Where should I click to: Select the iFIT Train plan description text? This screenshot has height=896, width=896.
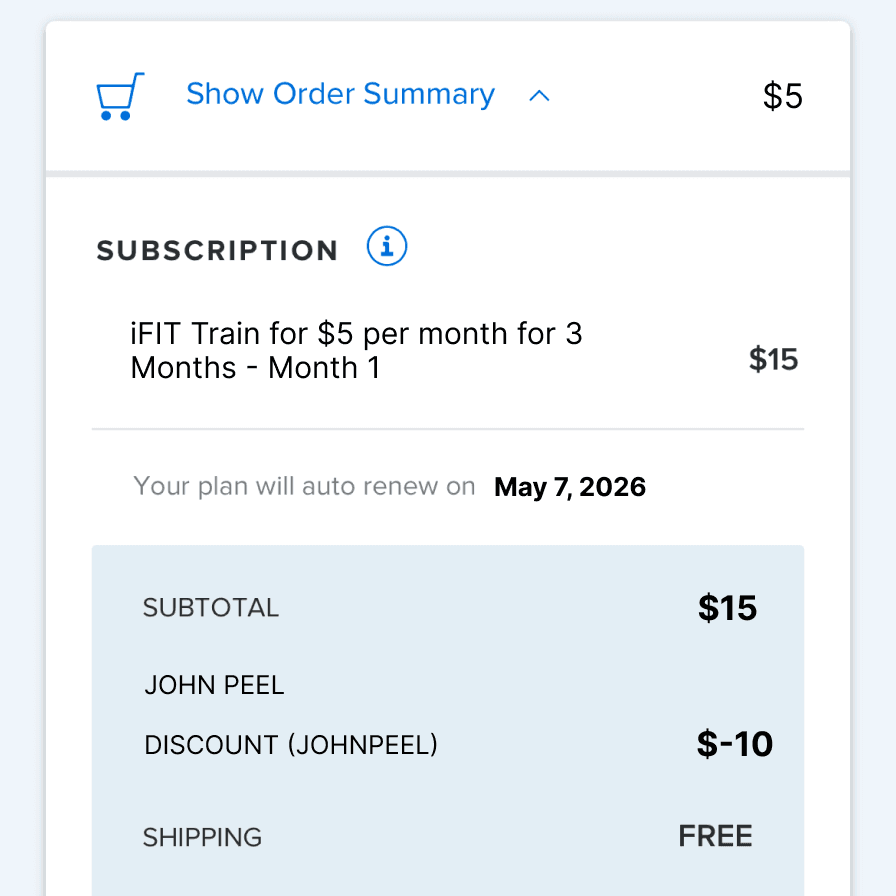356,350
